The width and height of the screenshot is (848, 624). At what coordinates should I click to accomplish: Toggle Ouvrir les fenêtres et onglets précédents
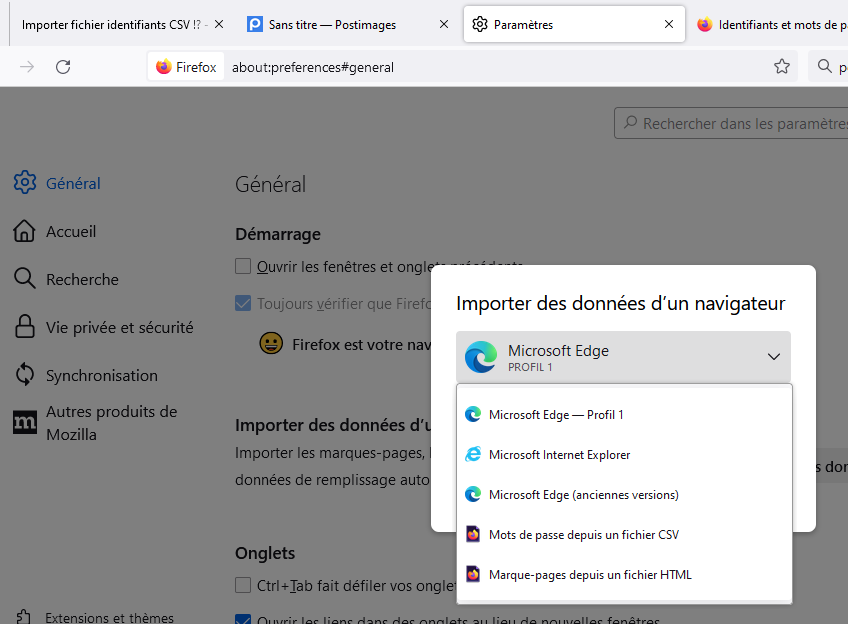(x=243, y=266)
